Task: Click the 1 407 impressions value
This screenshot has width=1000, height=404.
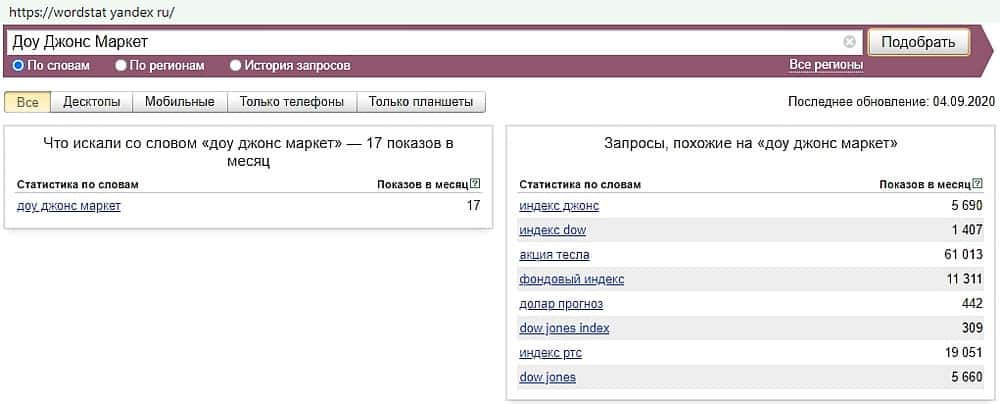Action: (x=967, y=230)
